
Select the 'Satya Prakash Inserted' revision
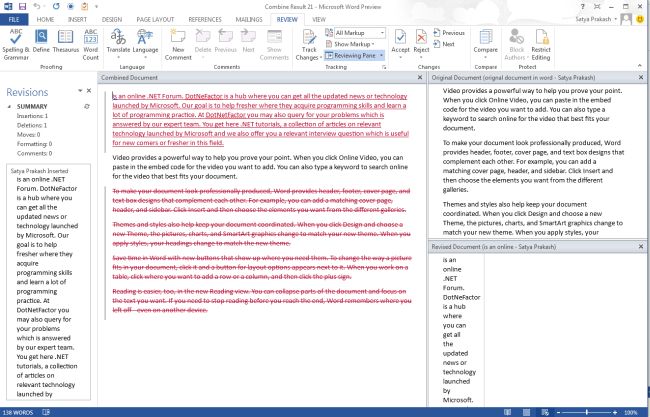(x=39, y=171)
